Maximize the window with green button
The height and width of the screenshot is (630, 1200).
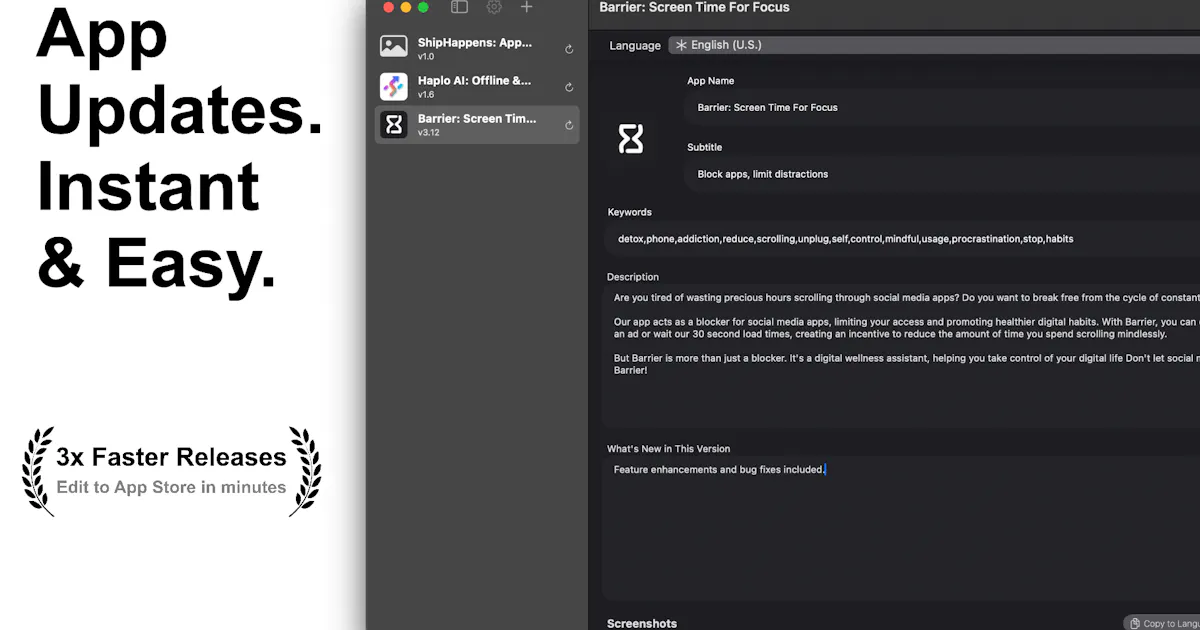click(423, 7)
